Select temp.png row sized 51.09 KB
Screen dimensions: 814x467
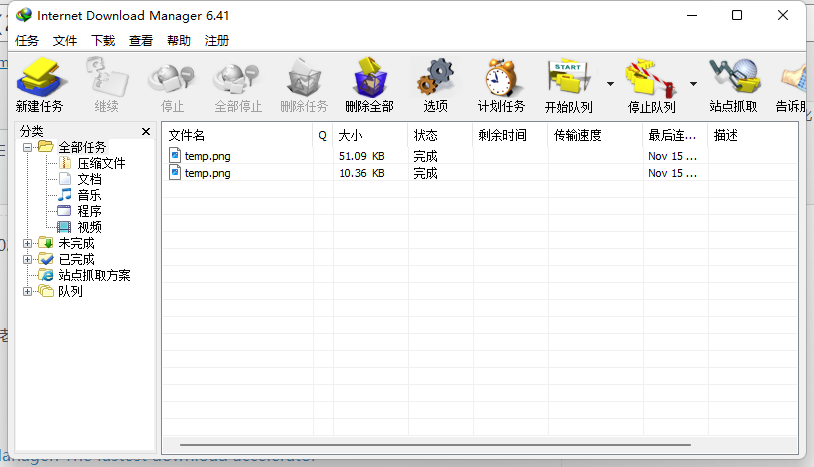coord(480,156)
